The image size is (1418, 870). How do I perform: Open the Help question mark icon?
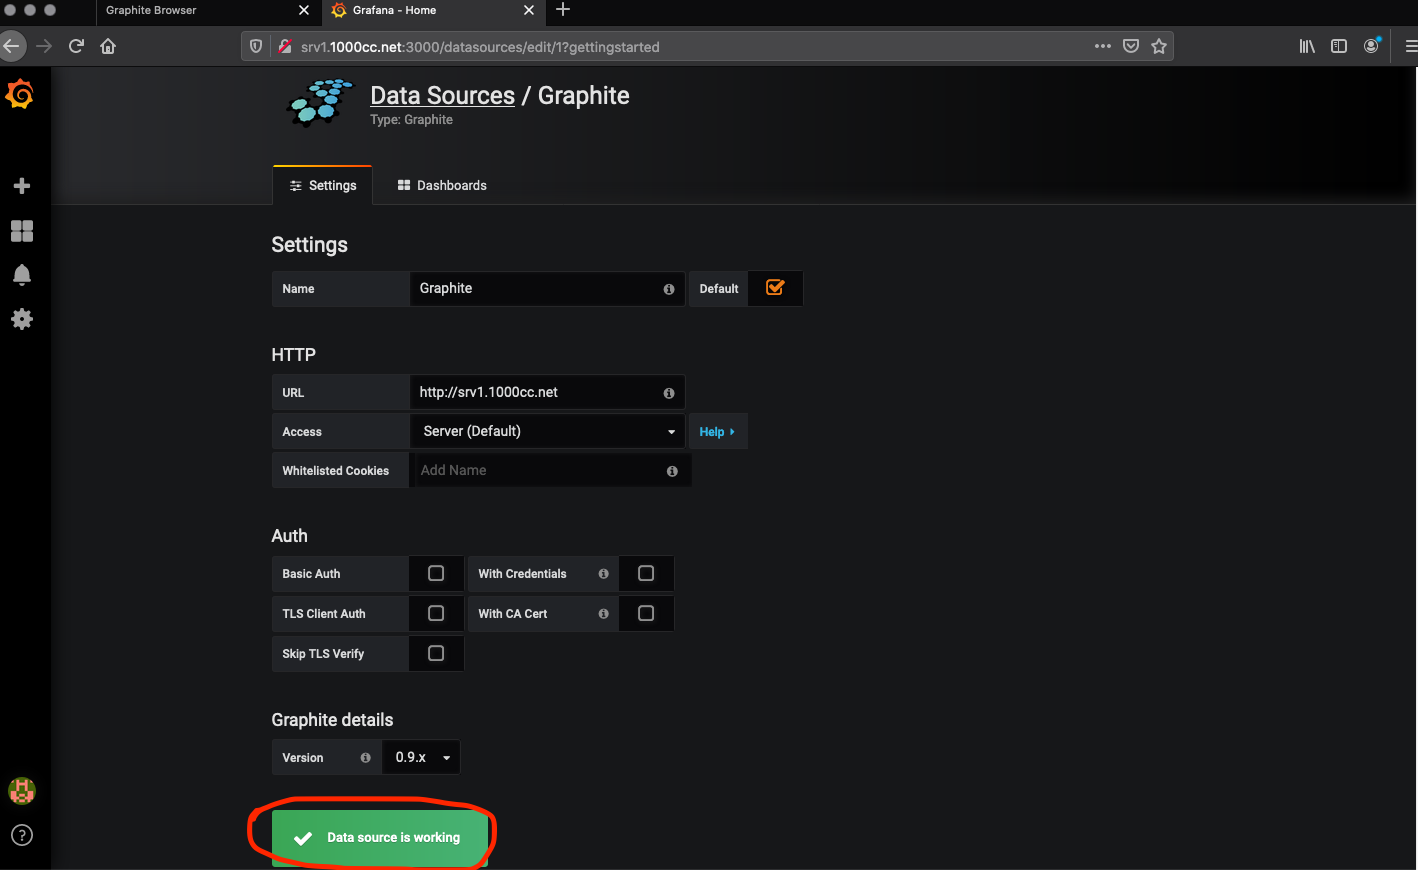[x=21, y=835]
